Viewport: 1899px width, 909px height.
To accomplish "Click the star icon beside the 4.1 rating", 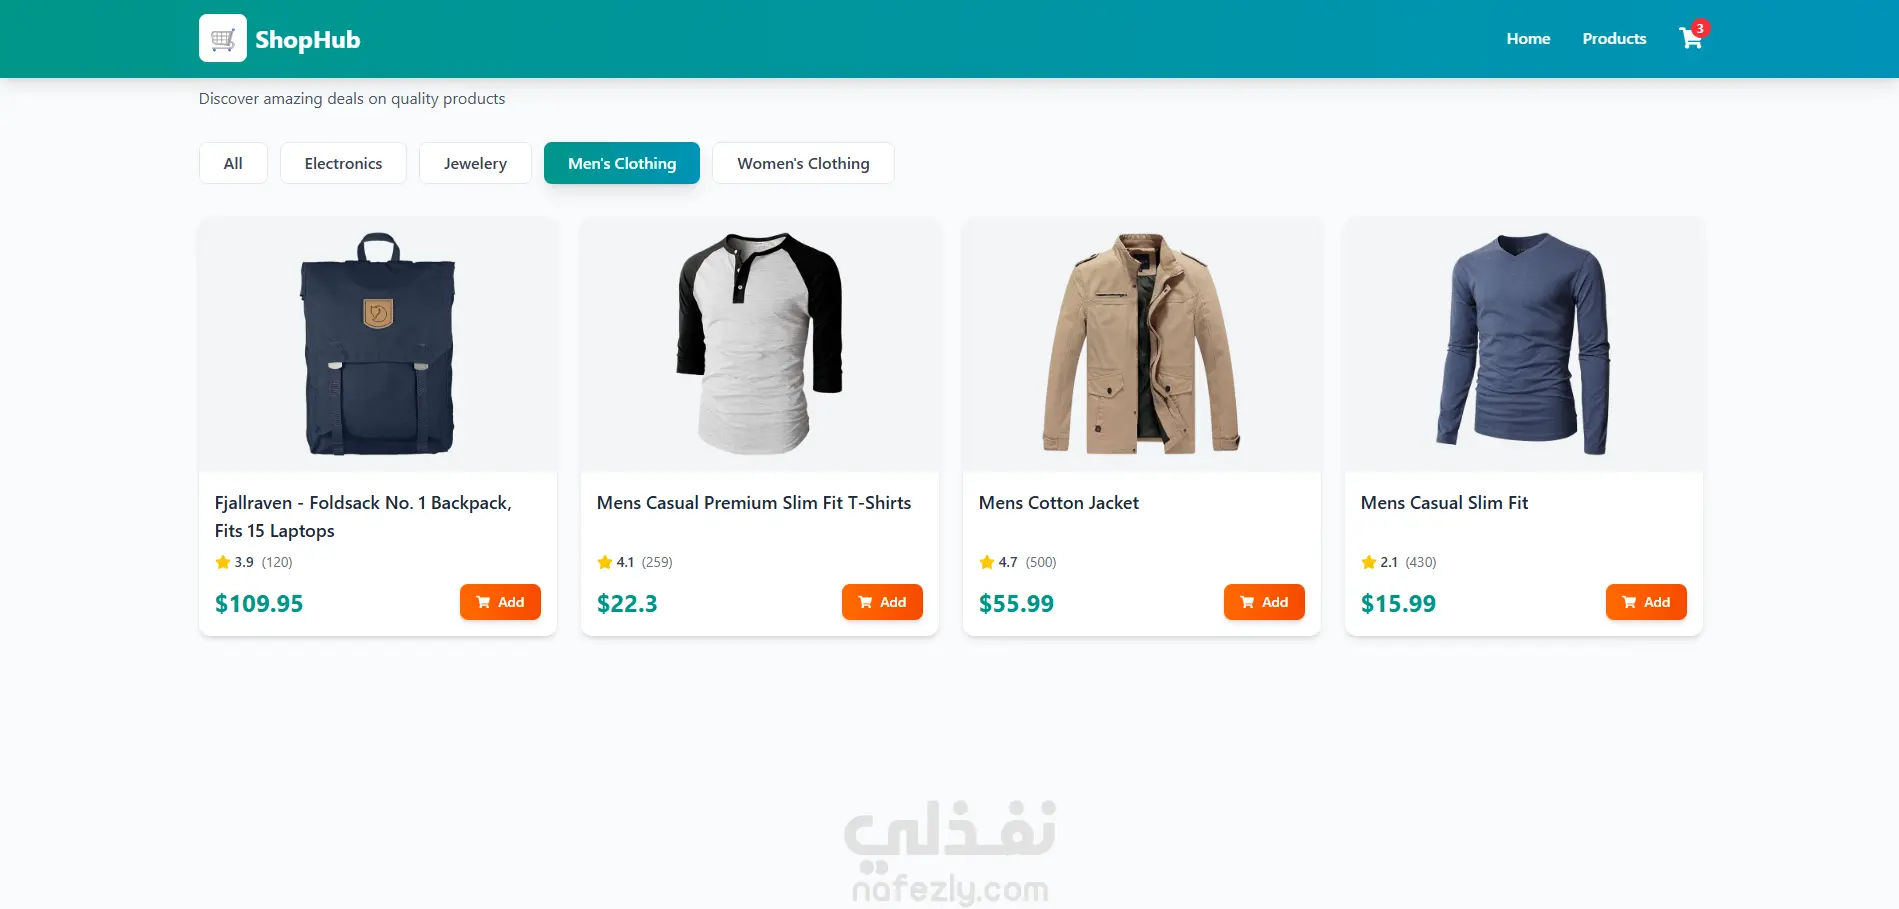I will (604, 562).
